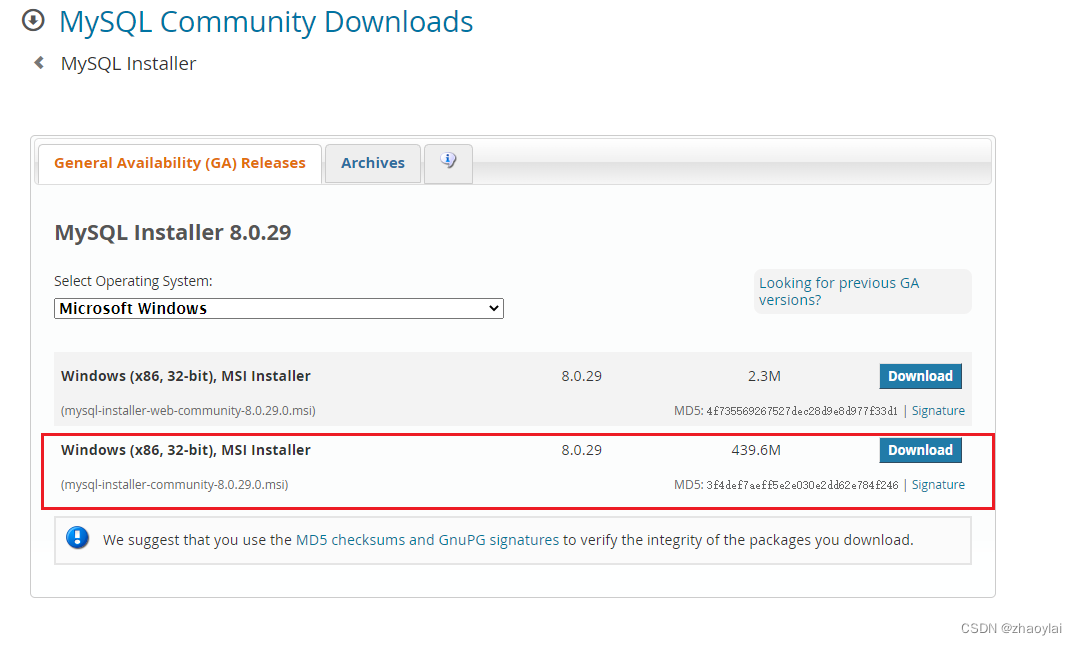The image size is (1077, 645).
Task: Open MD5 checksums and GnuPG signatures link
Action: [427, 540]
